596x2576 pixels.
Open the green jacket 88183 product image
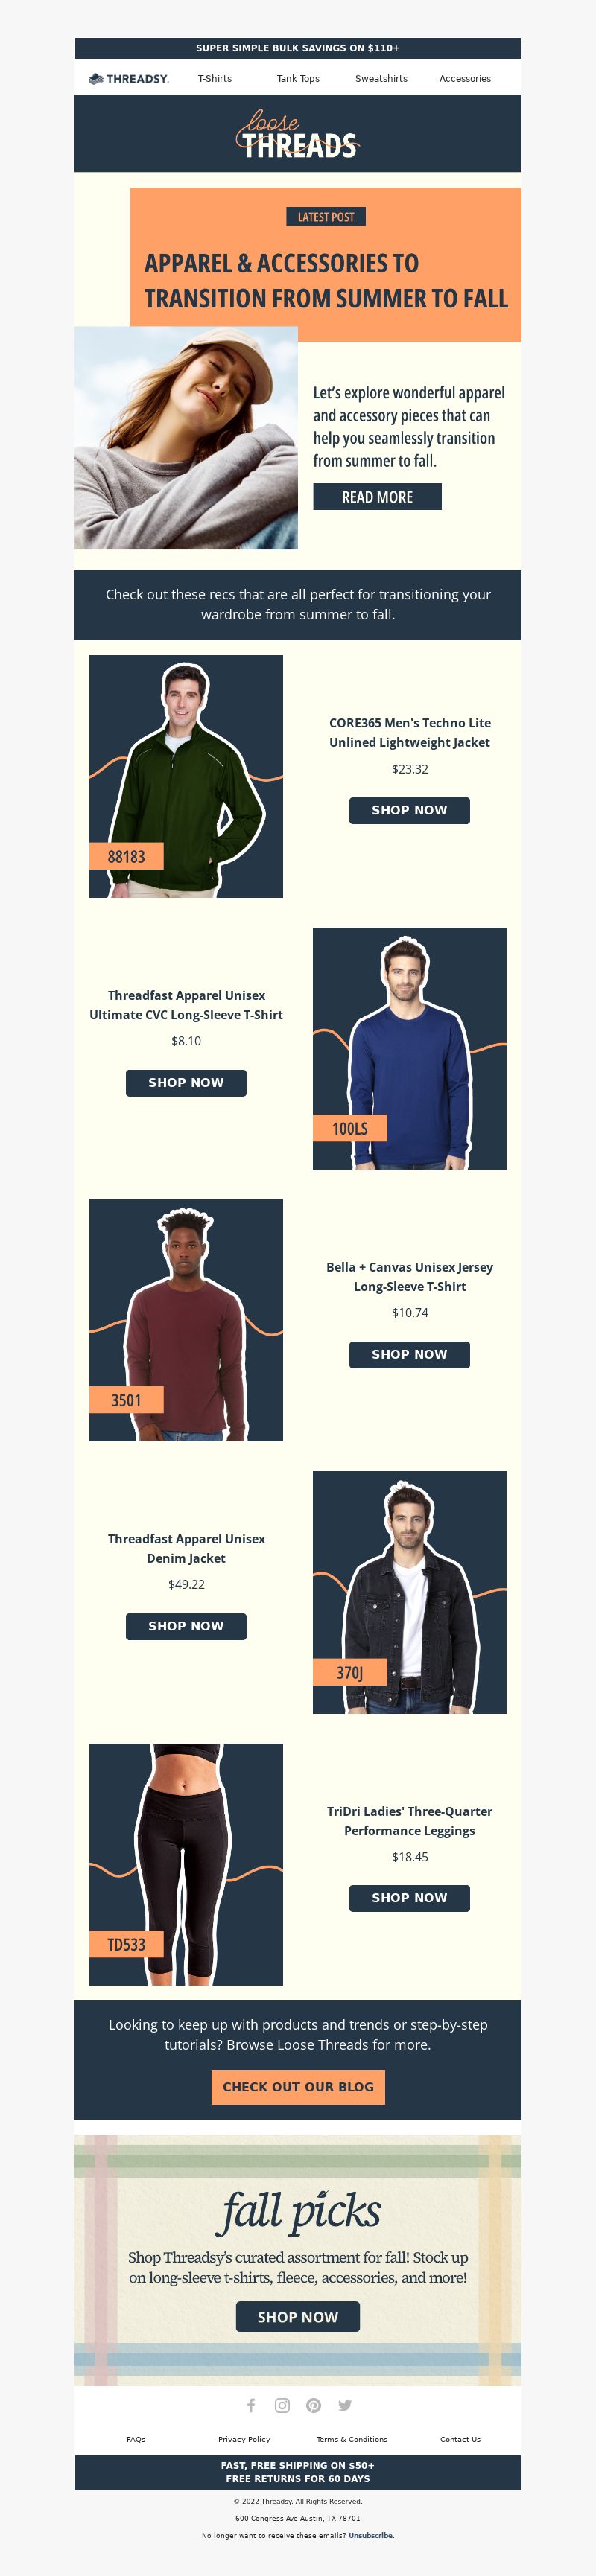point(186,776)
